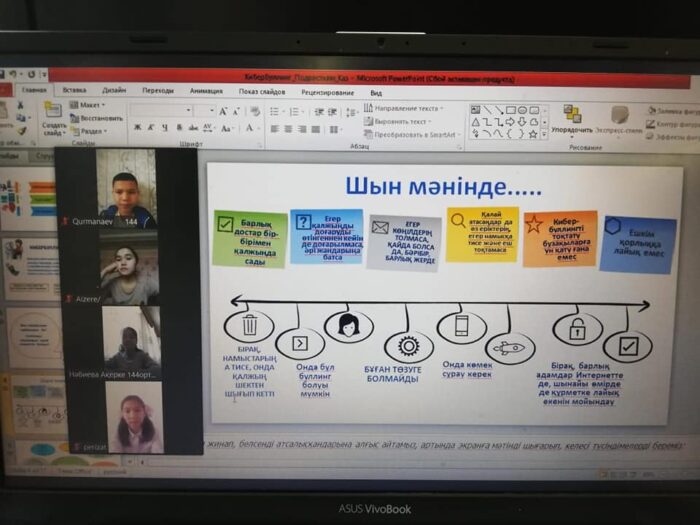Screen dimensions: 700x525
Task: Select the rectangle shape in shapes gallery
Action: (511, 109)
